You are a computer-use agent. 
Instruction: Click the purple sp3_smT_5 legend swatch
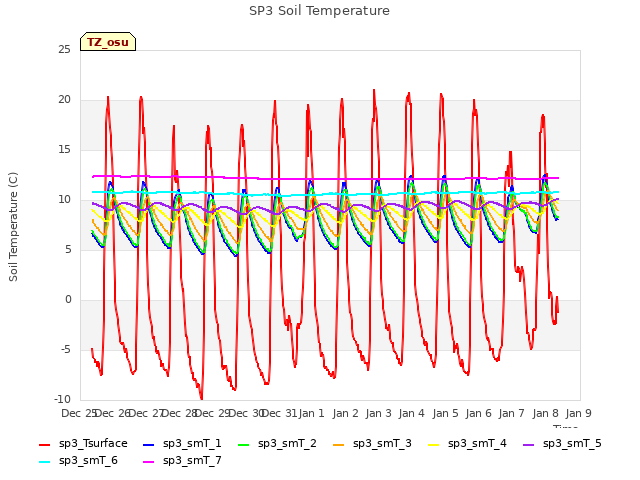tap(528, 444)
